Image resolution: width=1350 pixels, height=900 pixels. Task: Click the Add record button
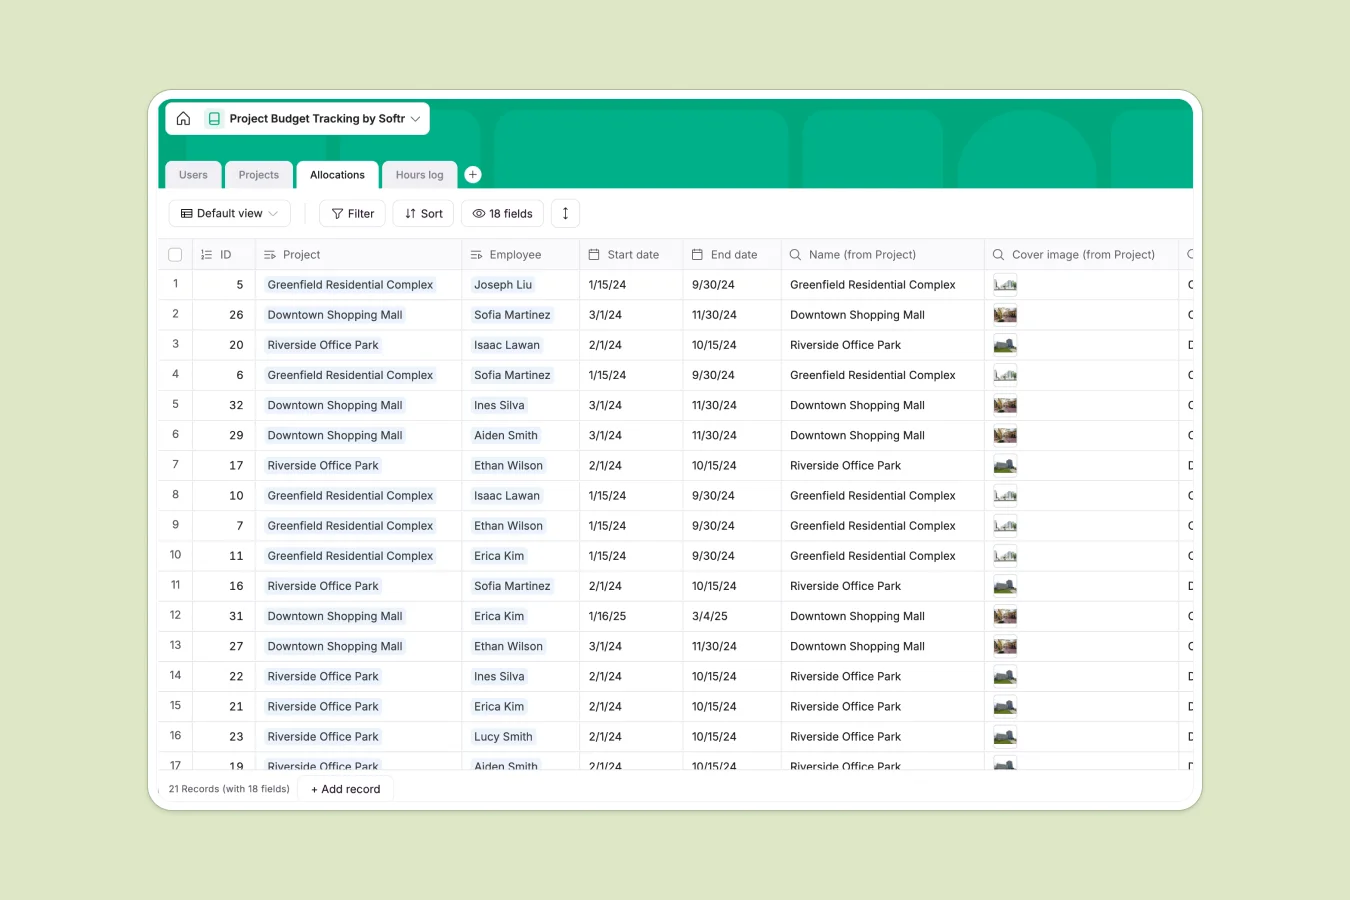point(345,789)
